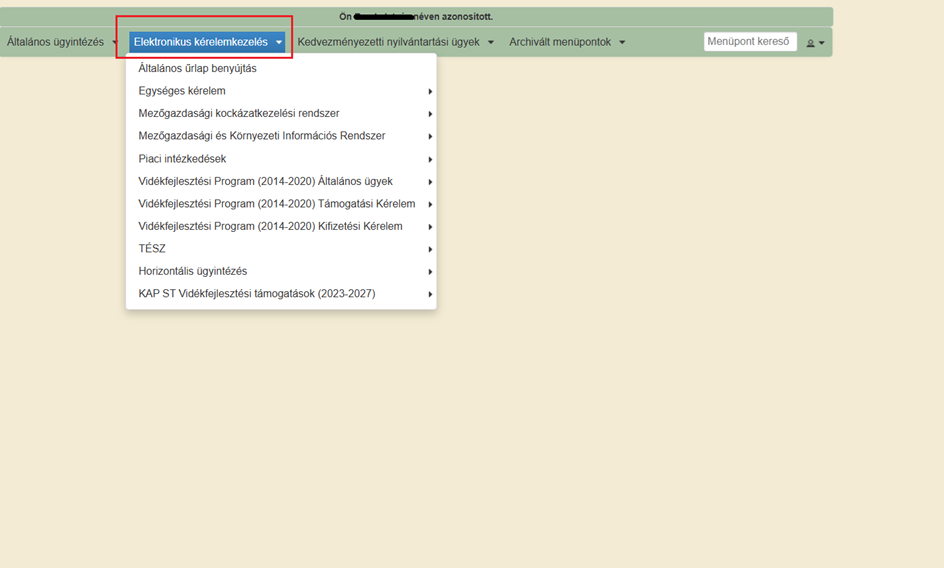Image resolution: width=944 pixels, height=568 pixels.
Task: Click caret beside Elektronikus kérelemkezelés
Action: [x=278, y=43]
